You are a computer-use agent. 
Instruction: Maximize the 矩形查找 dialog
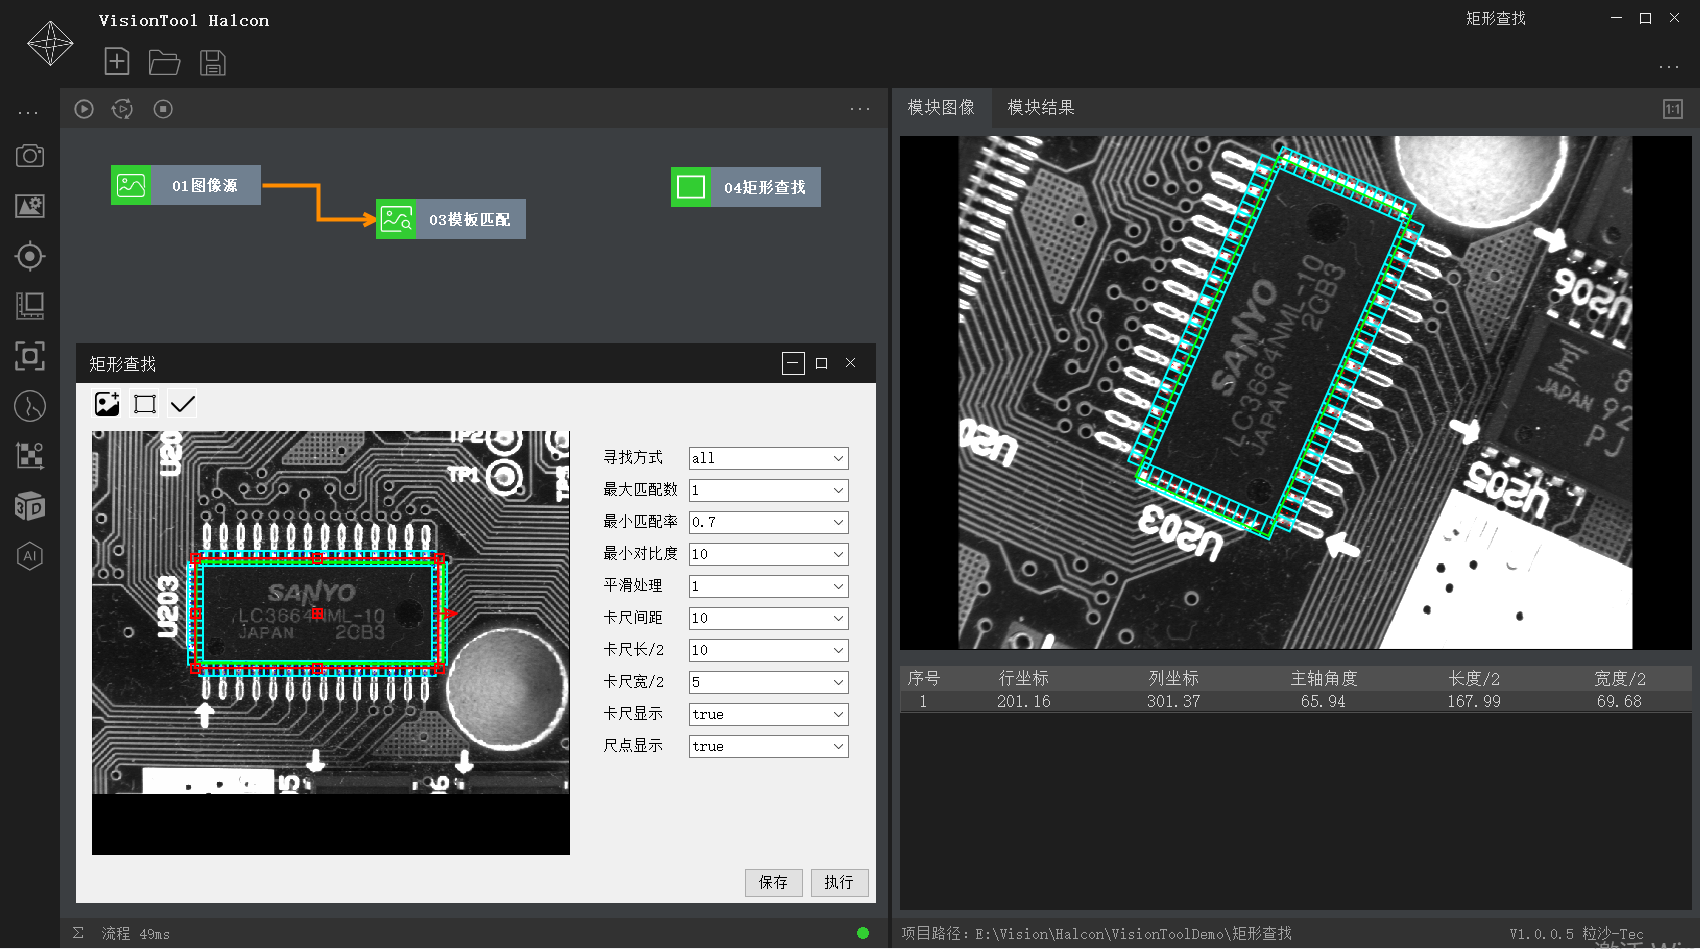pyautogui.click(x=822, y=363)
